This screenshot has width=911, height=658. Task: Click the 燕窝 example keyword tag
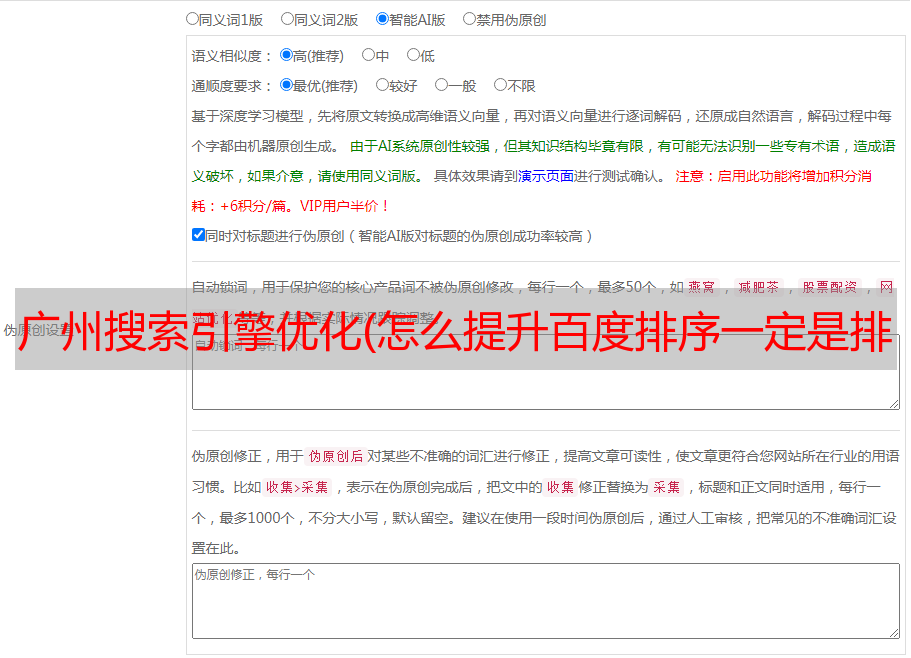(x=701, y=287)
